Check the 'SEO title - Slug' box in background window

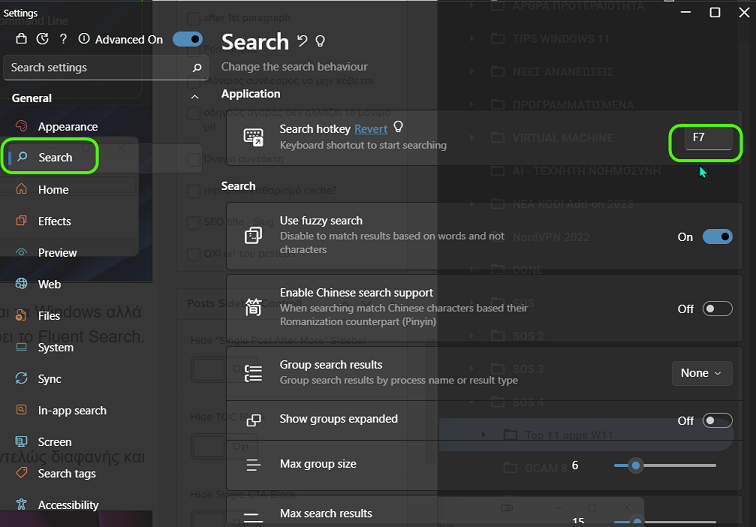(x=194, y=222)
